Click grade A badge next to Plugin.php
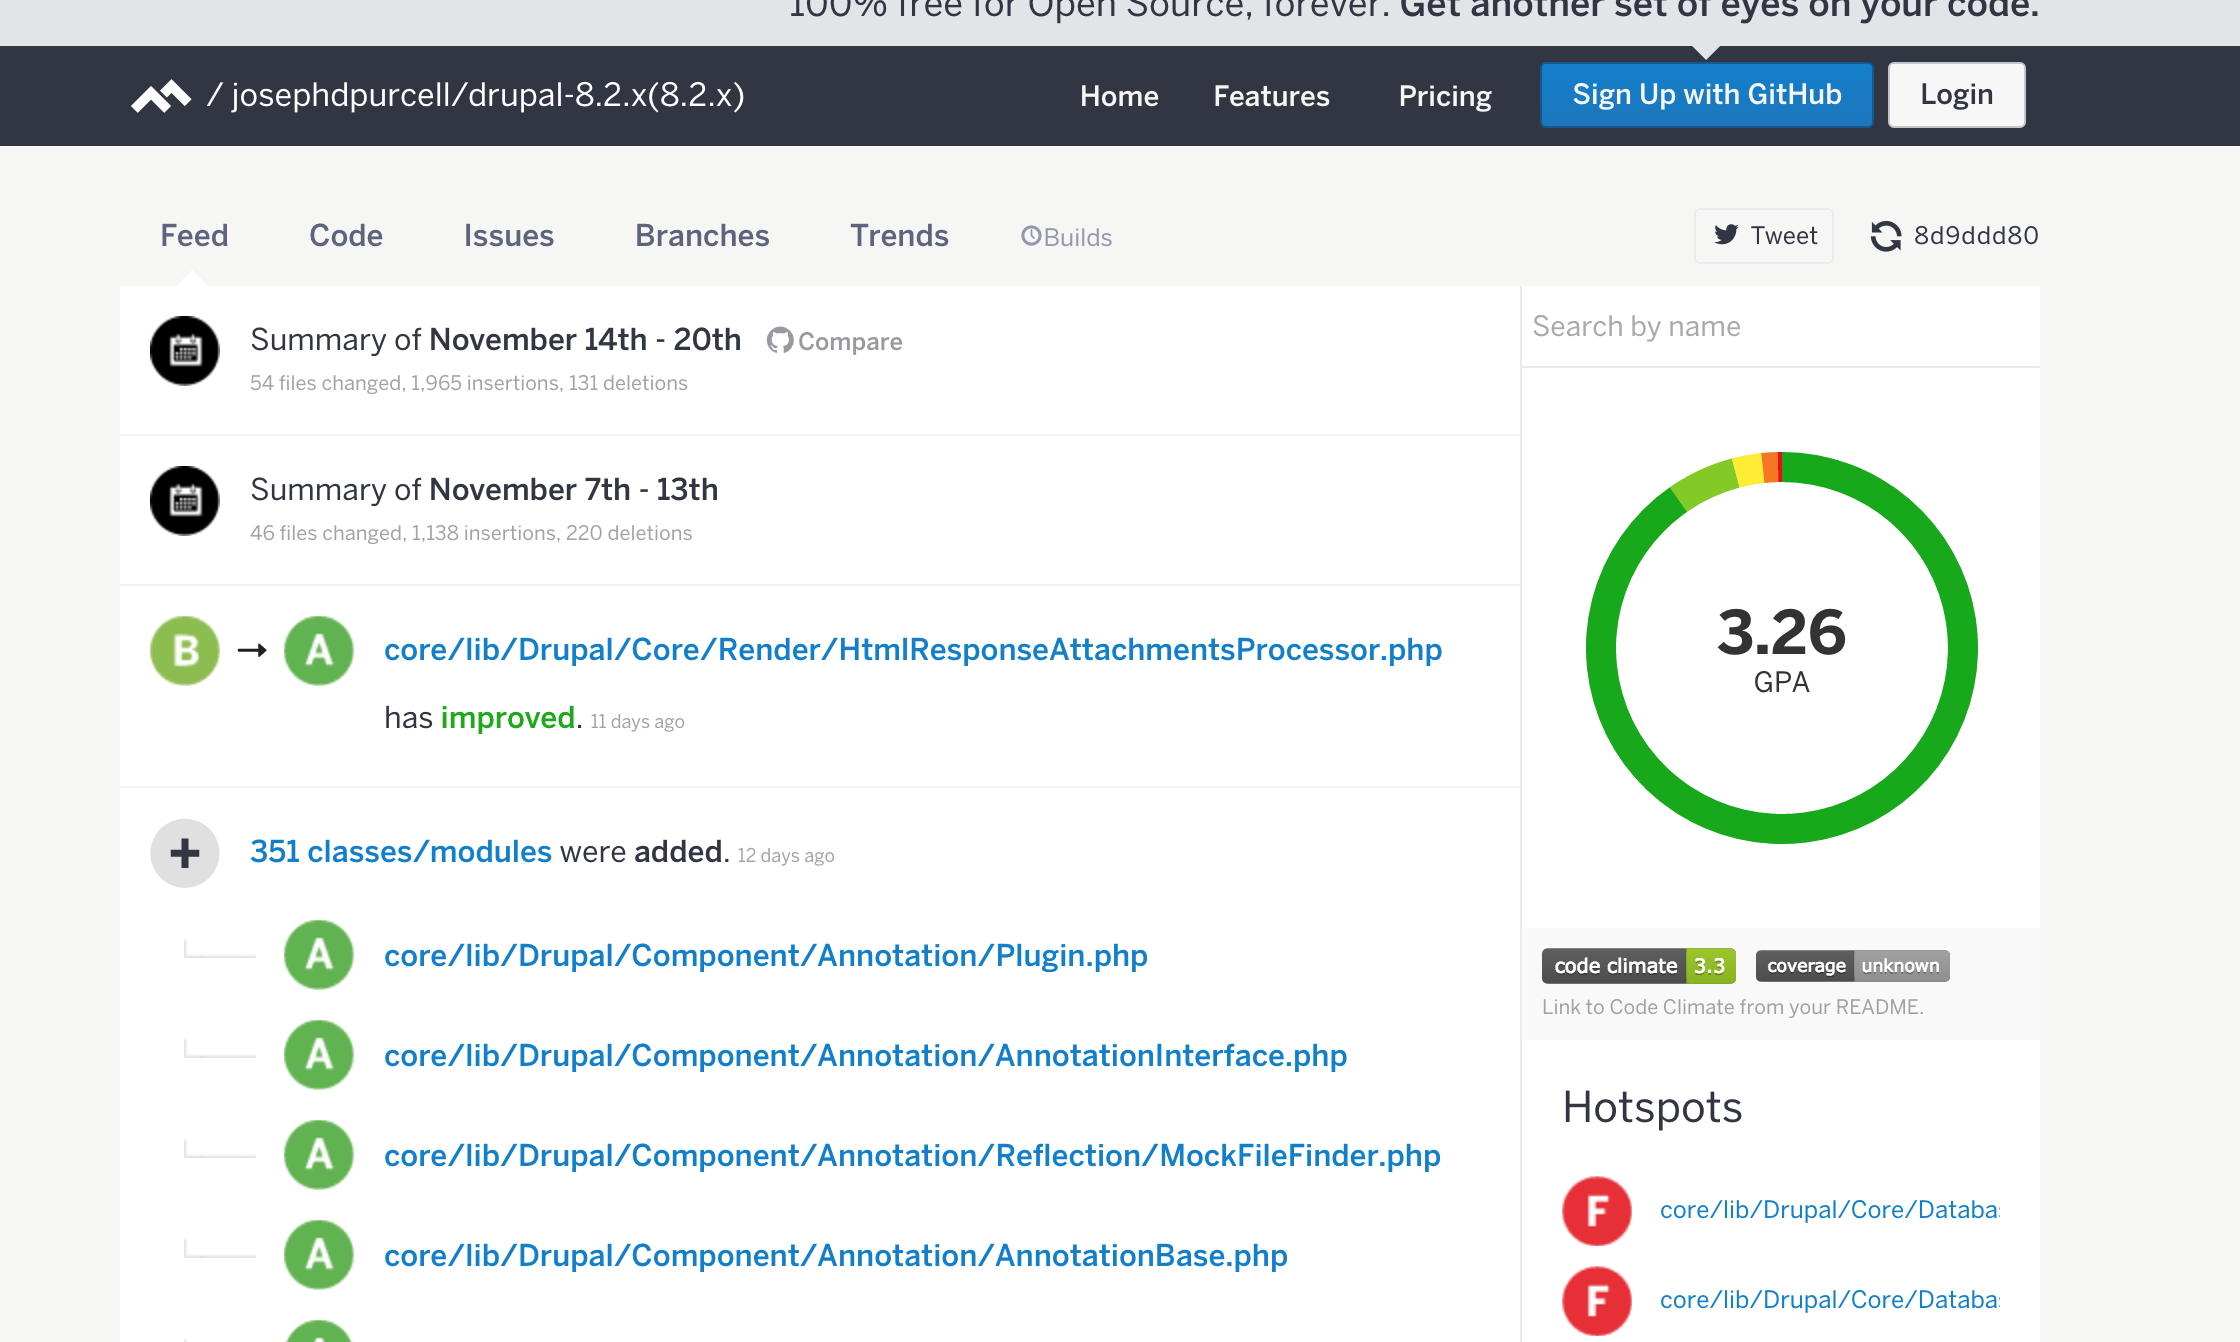The height and width of the screenshot is (1342, 2240). pyautogui.click(x=319, y=955)
